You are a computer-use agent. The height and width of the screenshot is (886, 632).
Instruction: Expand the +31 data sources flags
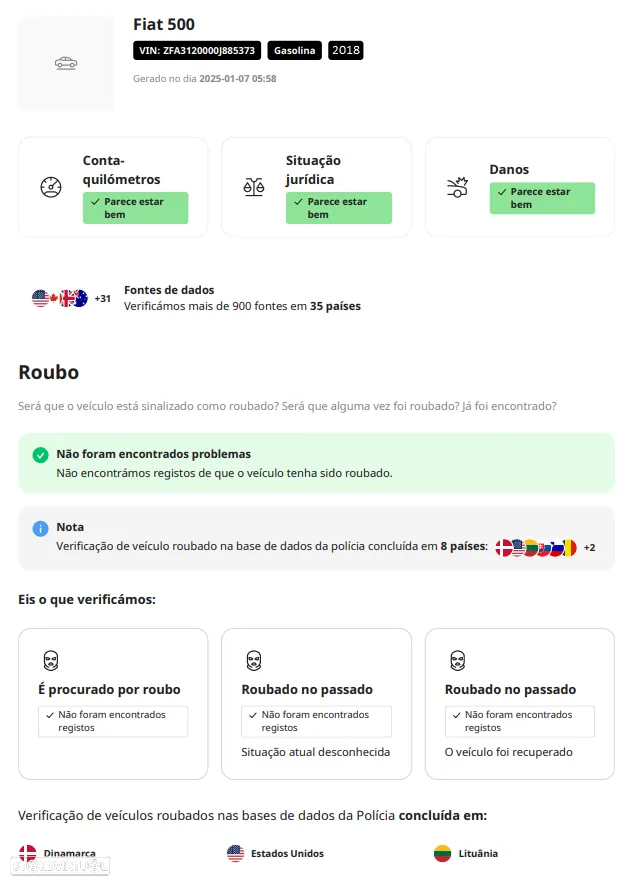click(102, 298)
